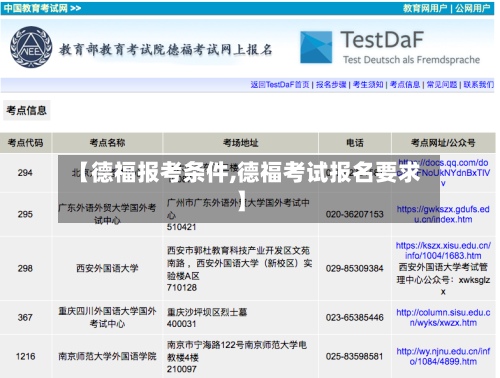Viewport: 500px width, 378px height.
Task: Click the 教育部教育考试院德福考试网上报名 title
Action: coord(166,49)
